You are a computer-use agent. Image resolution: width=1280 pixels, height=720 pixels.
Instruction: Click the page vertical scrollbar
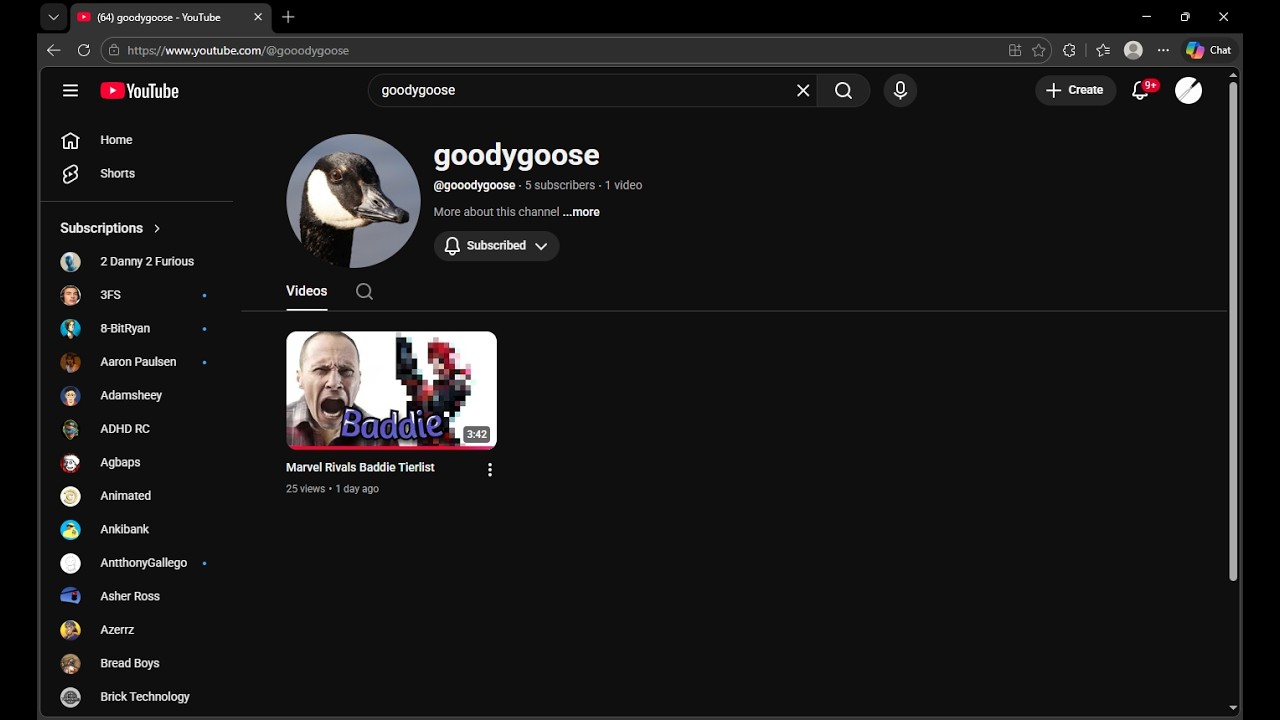(1233, 330)
